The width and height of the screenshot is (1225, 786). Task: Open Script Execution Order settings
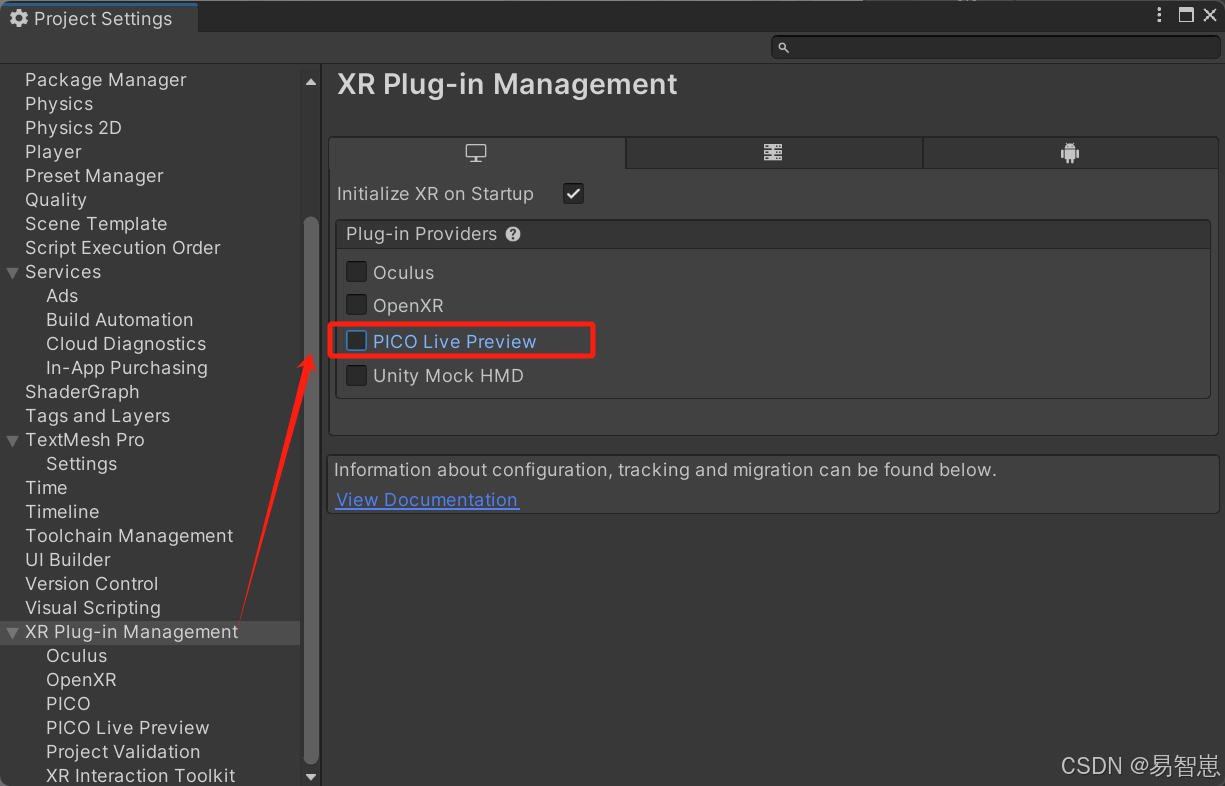tap(123, 248)
